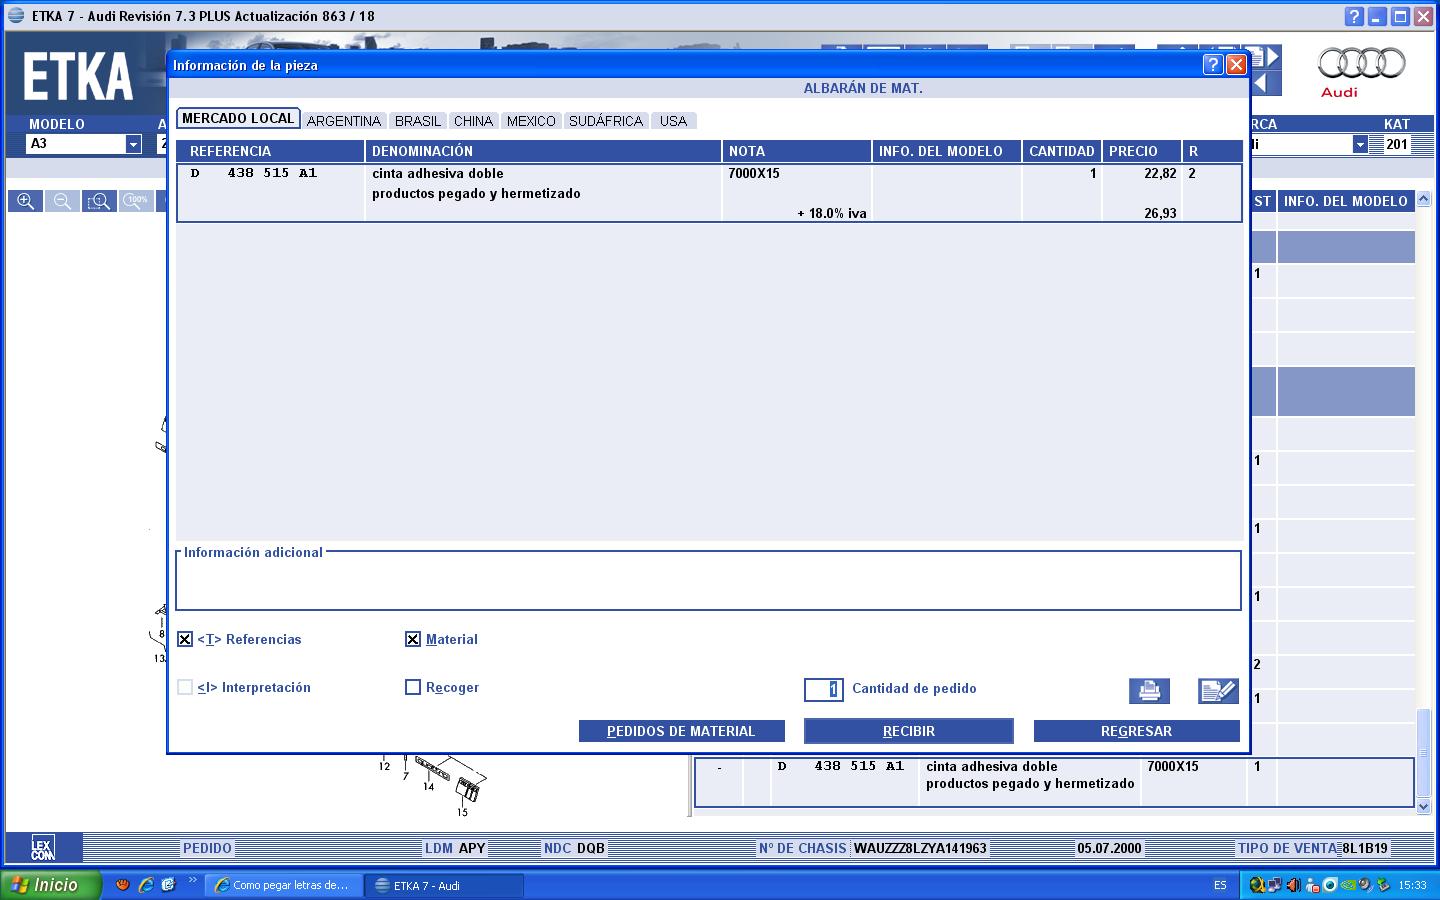Screen dimensions: 1440x900
Task: Click the 7000X15 note in the dialog
Action: click(x=754, y=173)
